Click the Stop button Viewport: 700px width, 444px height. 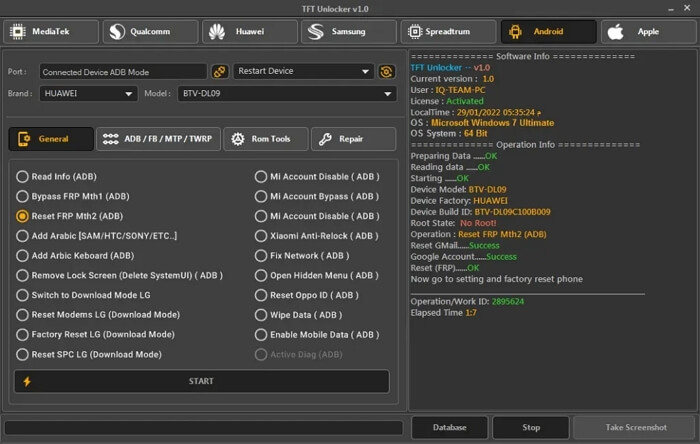(x=531, y=427)
